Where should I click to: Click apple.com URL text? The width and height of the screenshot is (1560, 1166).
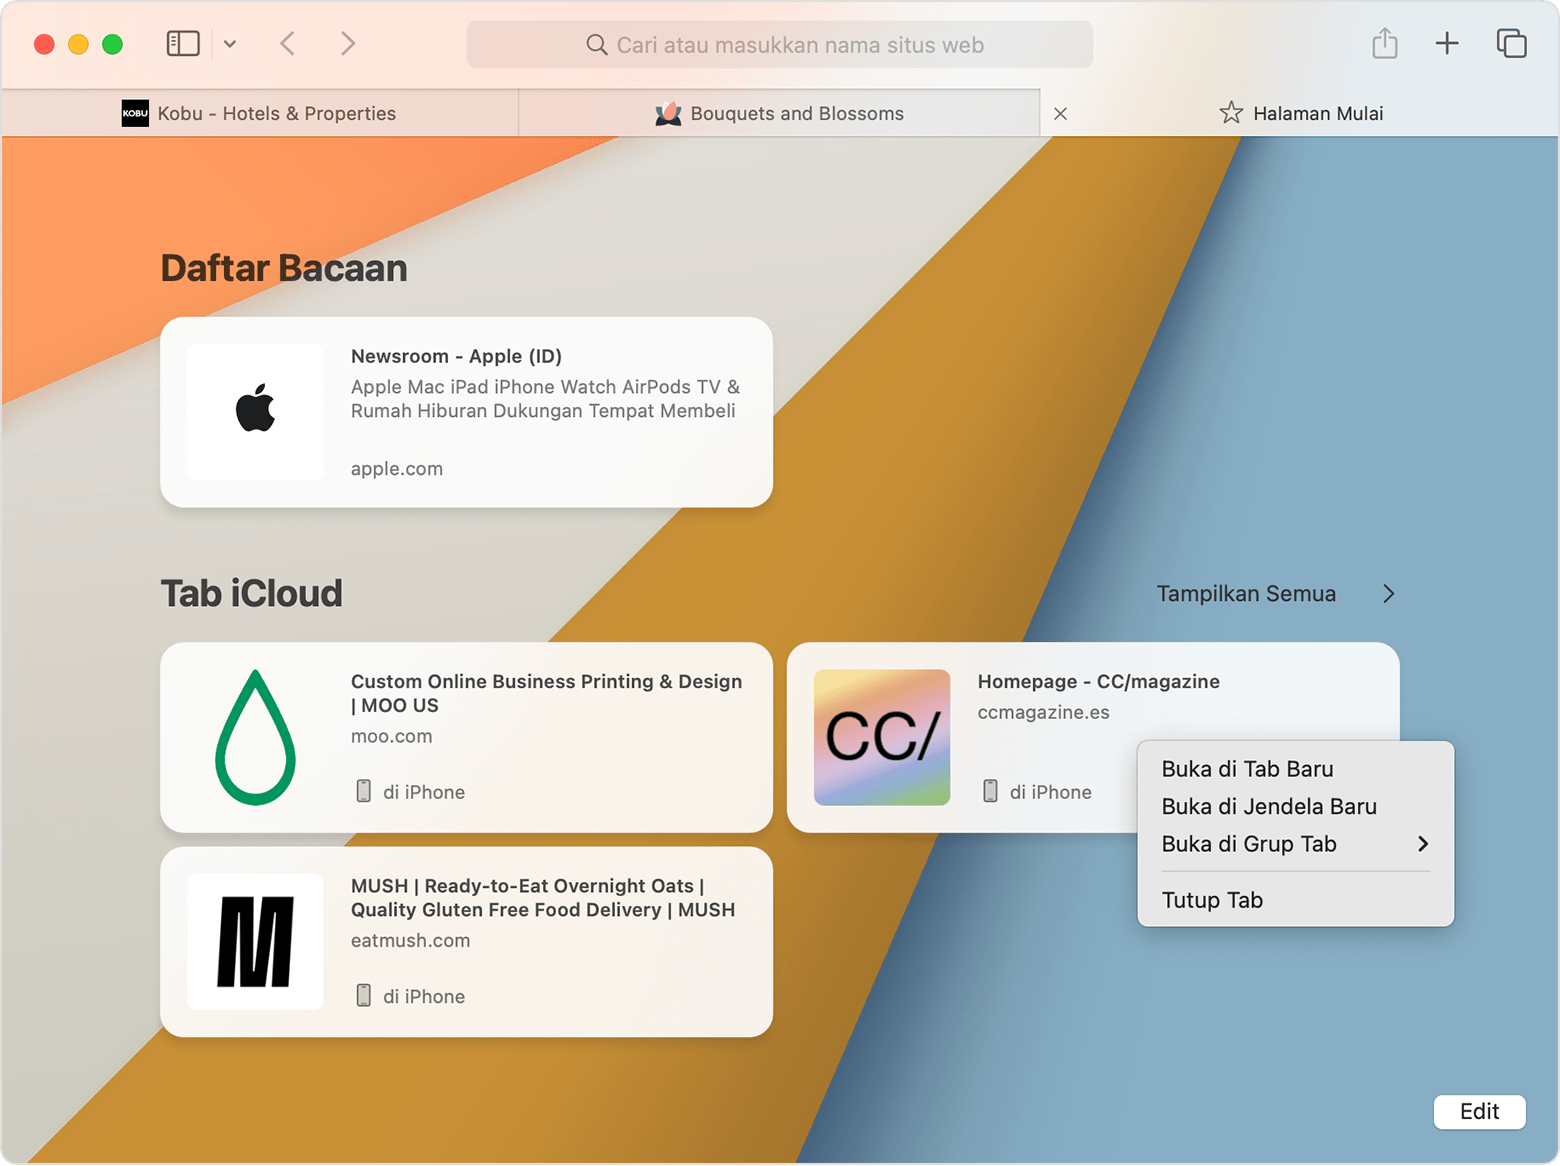[397, 469]
